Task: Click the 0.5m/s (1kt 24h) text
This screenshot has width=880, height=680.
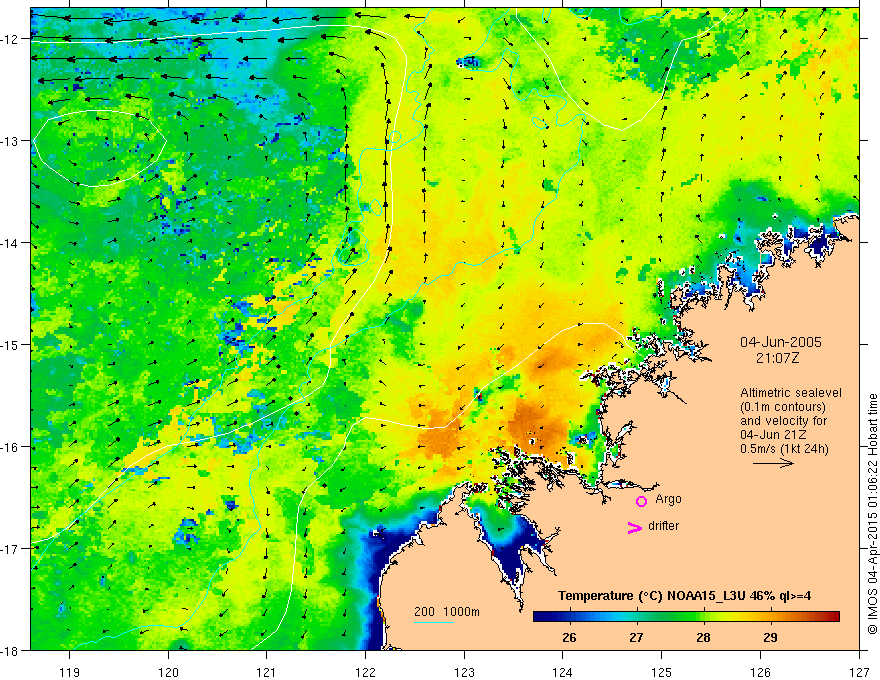Action: pos(784,449)
